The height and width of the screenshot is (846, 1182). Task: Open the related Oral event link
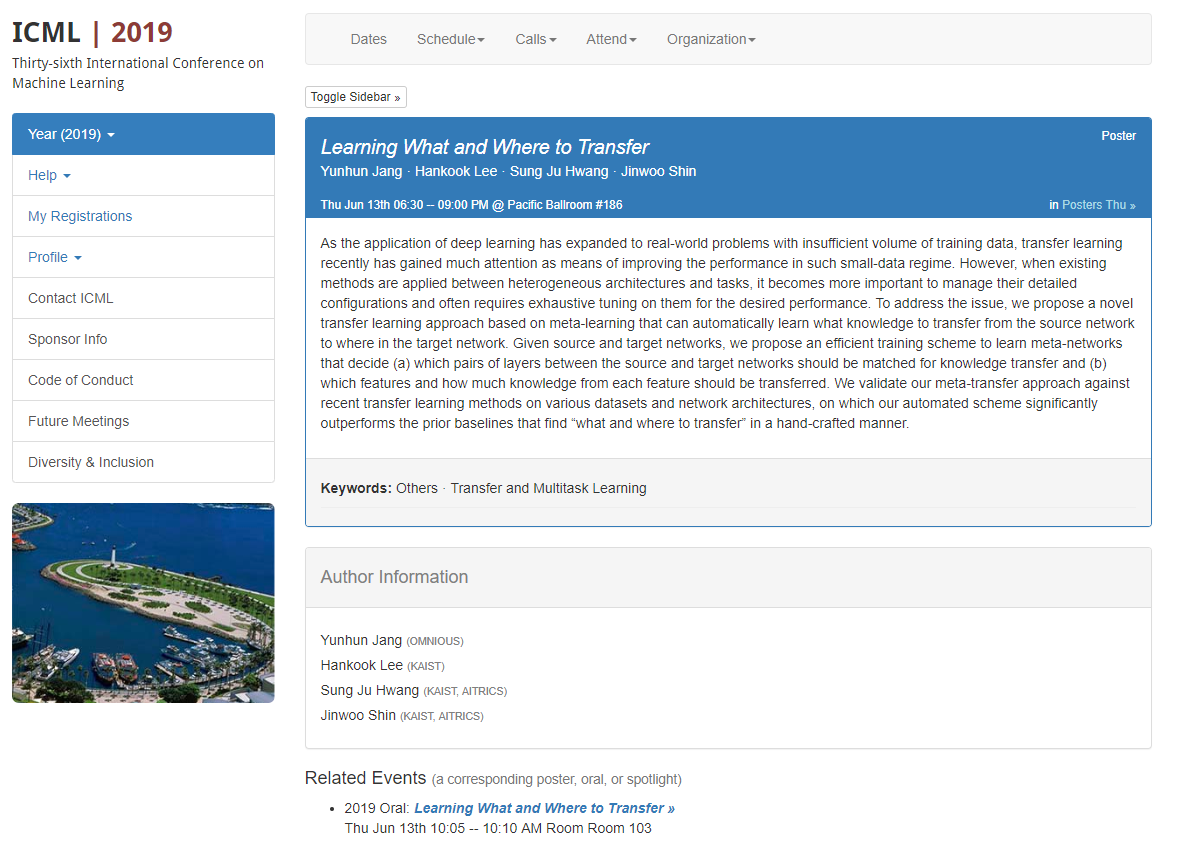pyautogui.click(x=544, y=808)
